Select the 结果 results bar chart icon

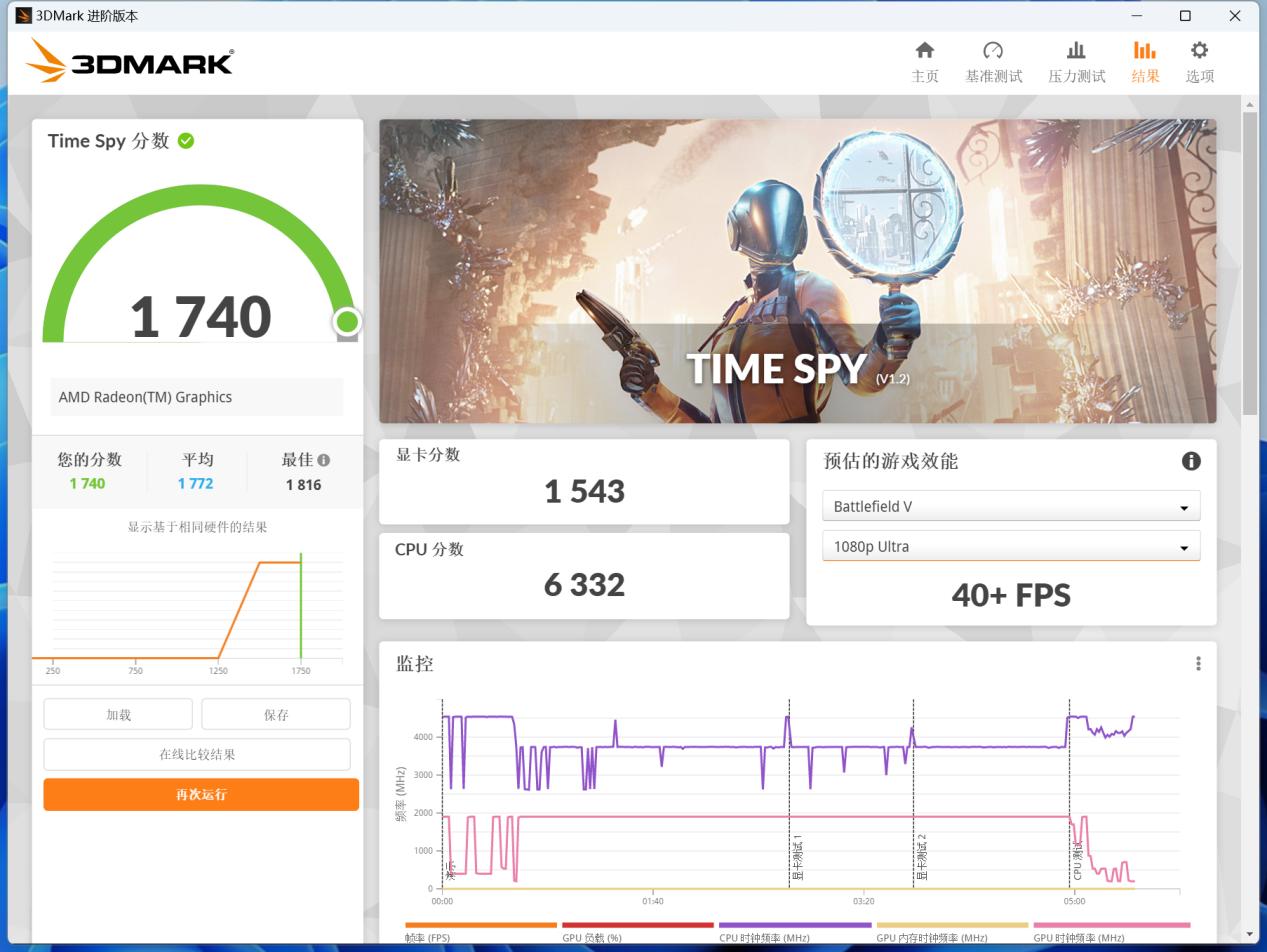(1145, 50)
